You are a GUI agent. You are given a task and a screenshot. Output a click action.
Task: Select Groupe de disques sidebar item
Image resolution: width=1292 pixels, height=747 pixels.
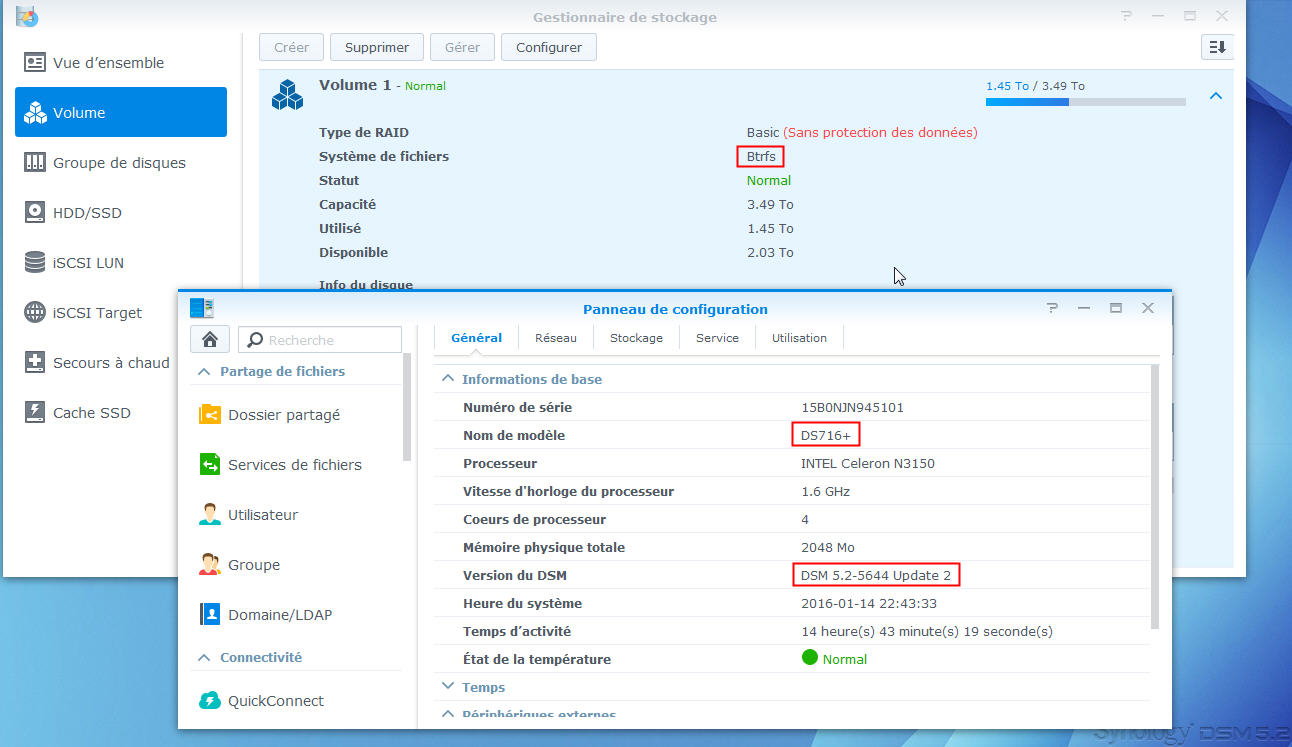[x=119, y=163]
